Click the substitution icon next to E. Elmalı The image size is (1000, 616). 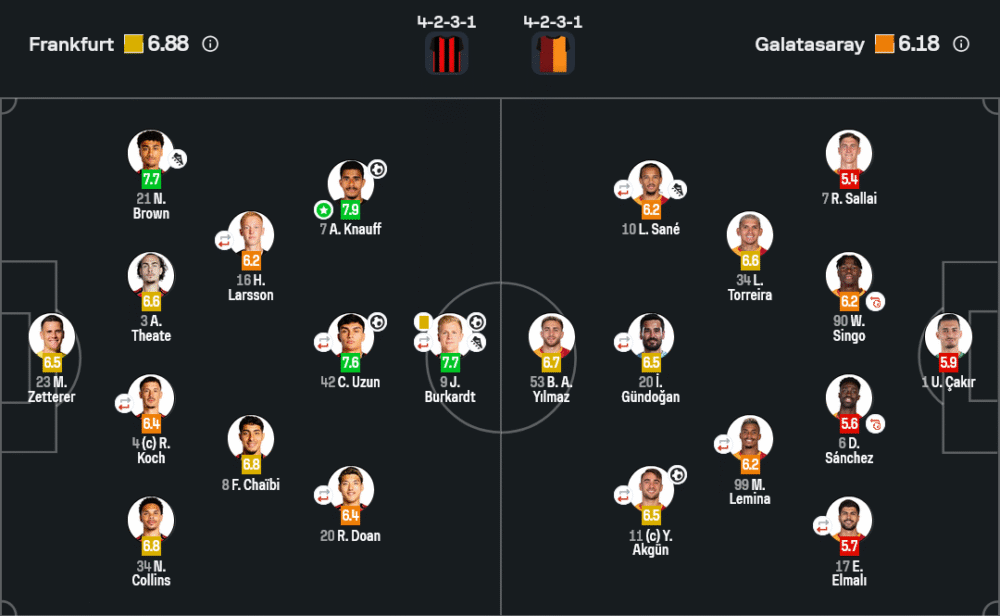[823, 525]
